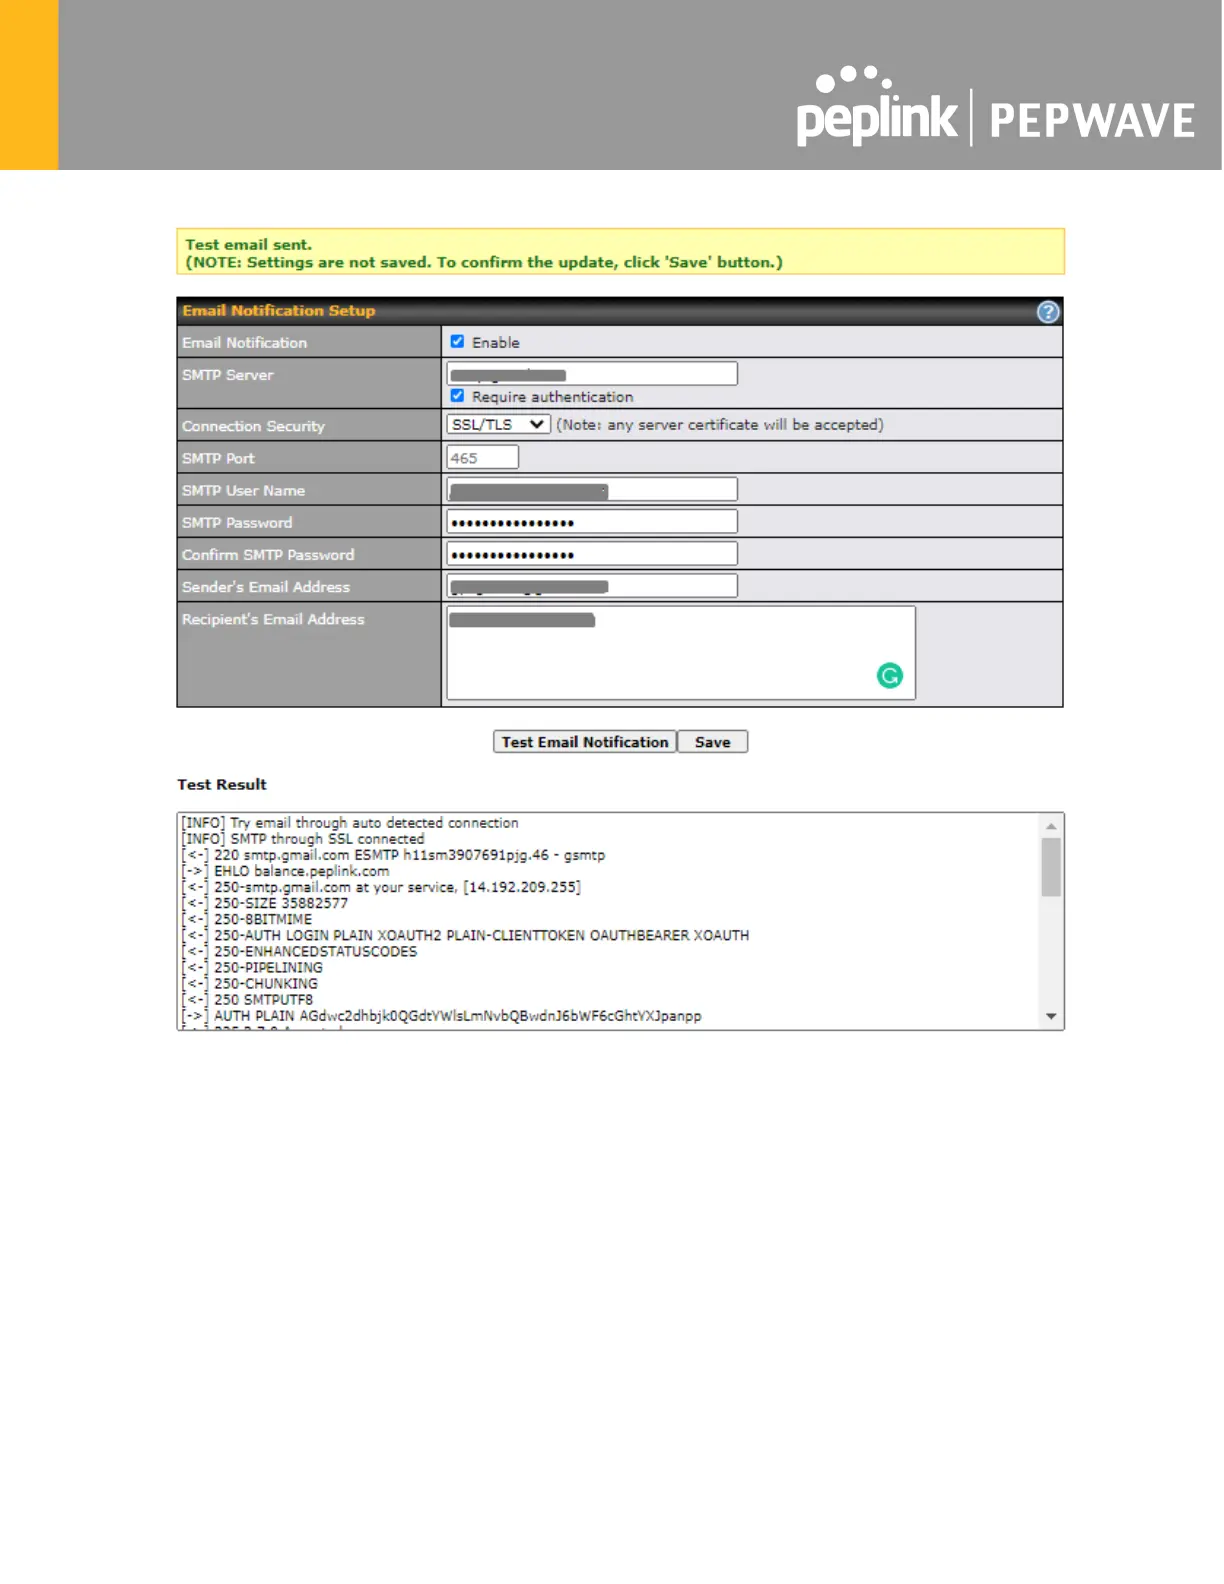Click the '250-CHUNKING' log line
The image size is (1224, 1584).
[x=250, y=983]
